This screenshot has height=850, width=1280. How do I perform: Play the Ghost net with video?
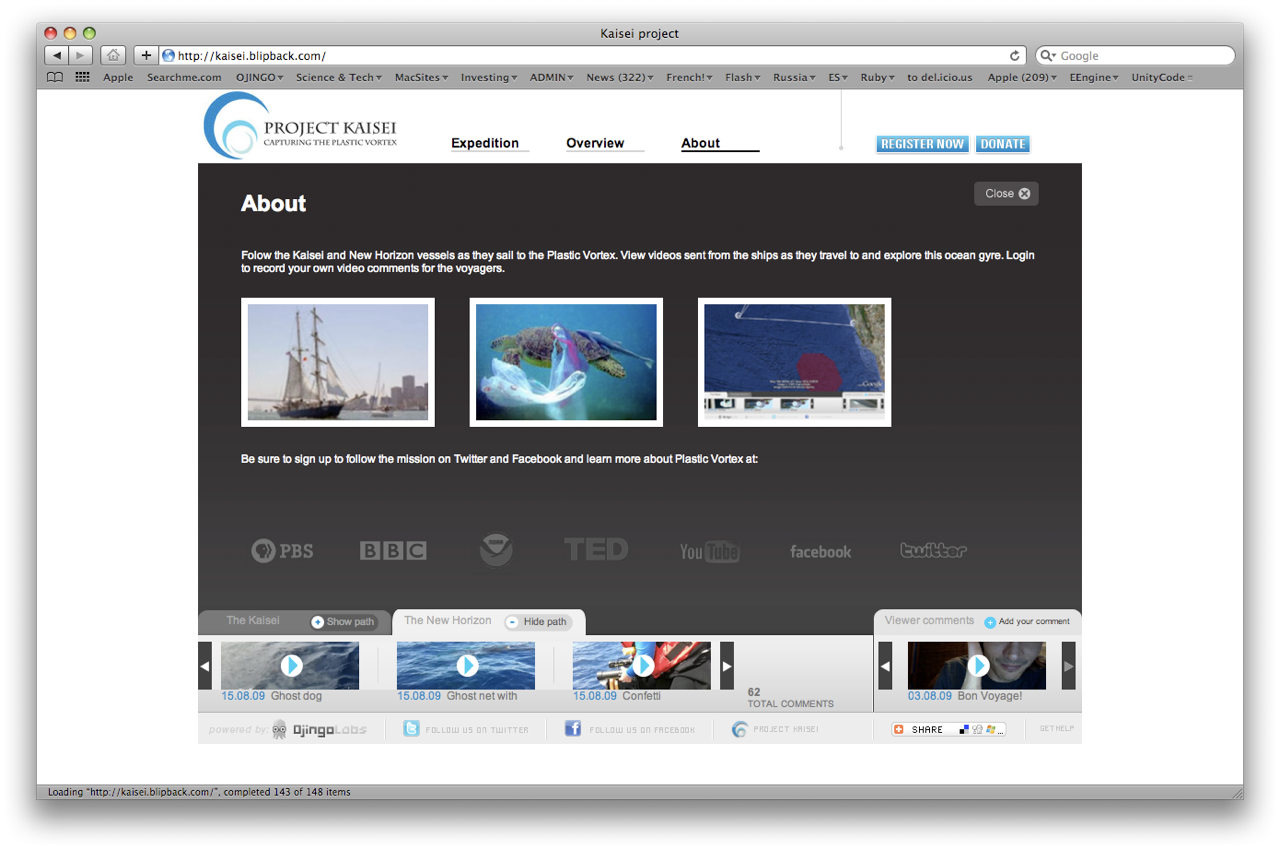click(467, 665)
